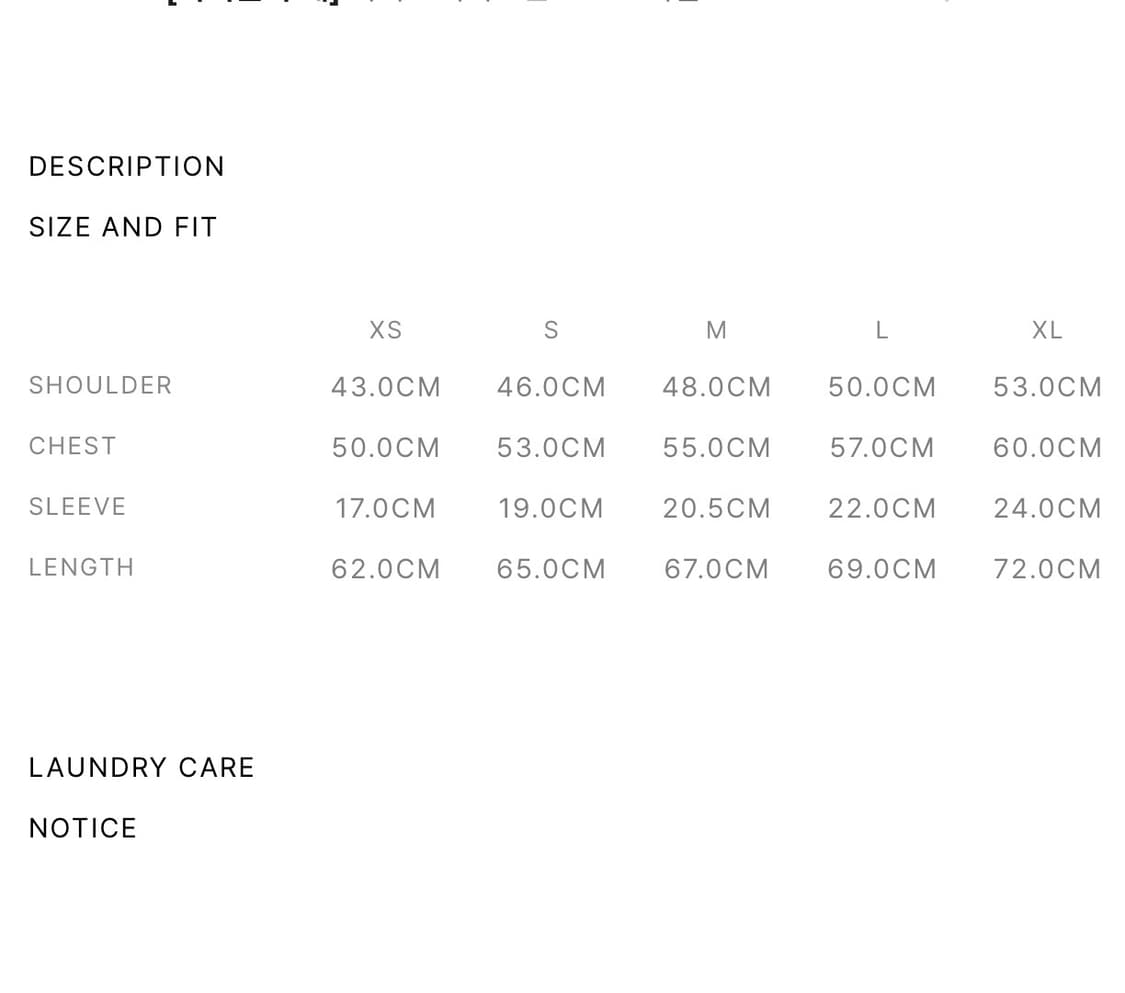Click the XS size column header
The height and width of the screenshot is (993, 1125).
coord(386,330)
